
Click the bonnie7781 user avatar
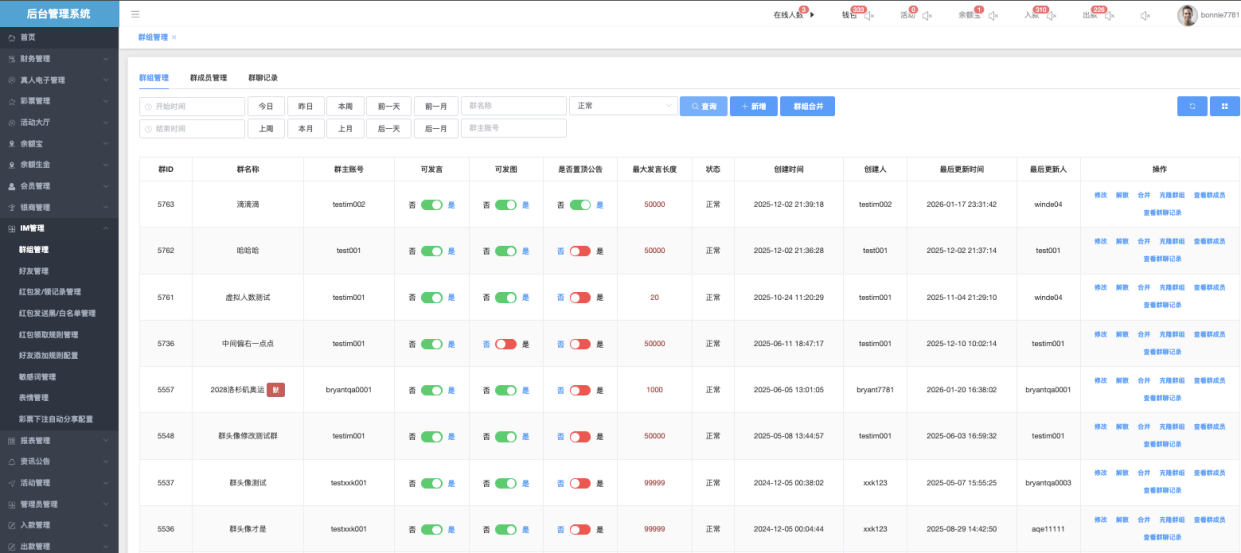[x=1187, y=15]
